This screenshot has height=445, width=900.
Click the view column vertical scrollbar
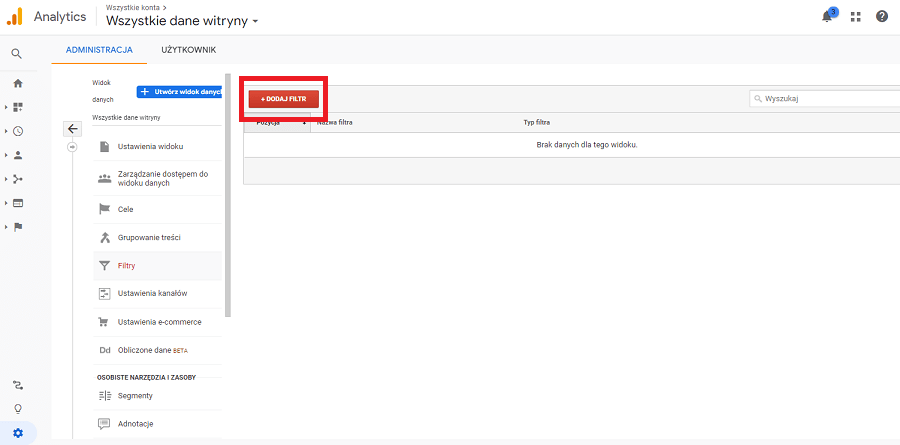[228, 195]
